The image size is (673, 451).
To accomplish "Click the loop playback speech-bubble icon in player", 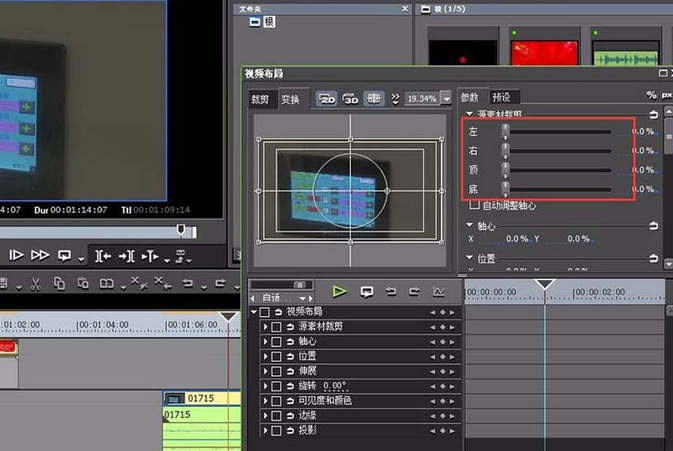I will point(66,256).
